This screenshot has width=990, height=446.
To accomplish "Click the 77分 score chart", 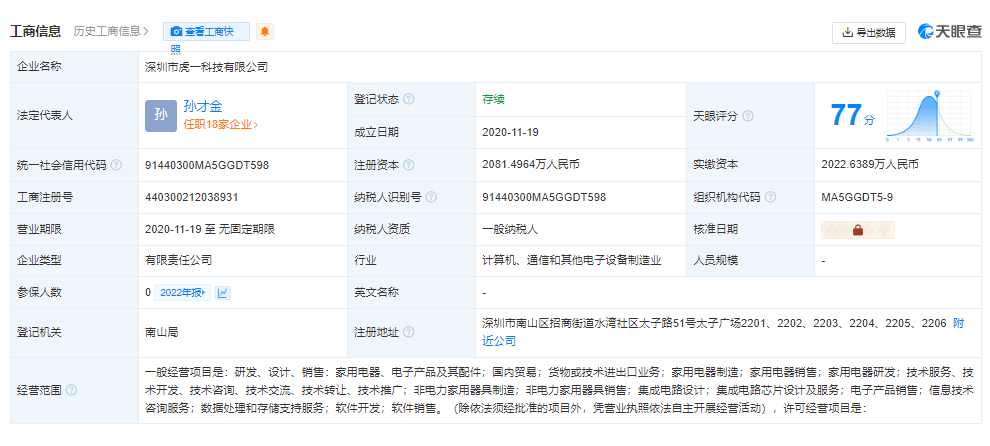I will (928, 116).
